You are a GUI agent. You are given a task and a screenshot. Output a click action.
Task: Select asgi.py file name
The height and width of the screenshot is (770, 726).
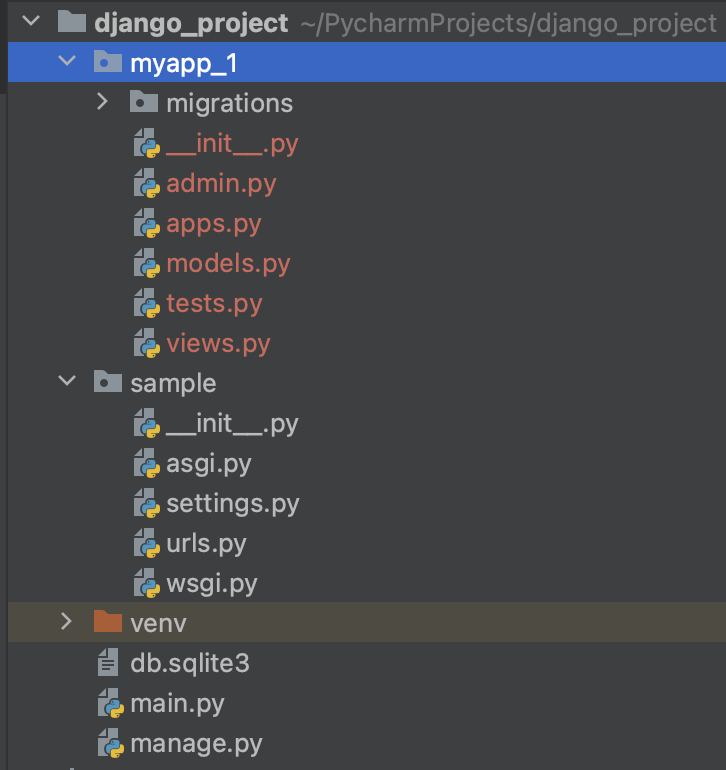tap(209, 465)
